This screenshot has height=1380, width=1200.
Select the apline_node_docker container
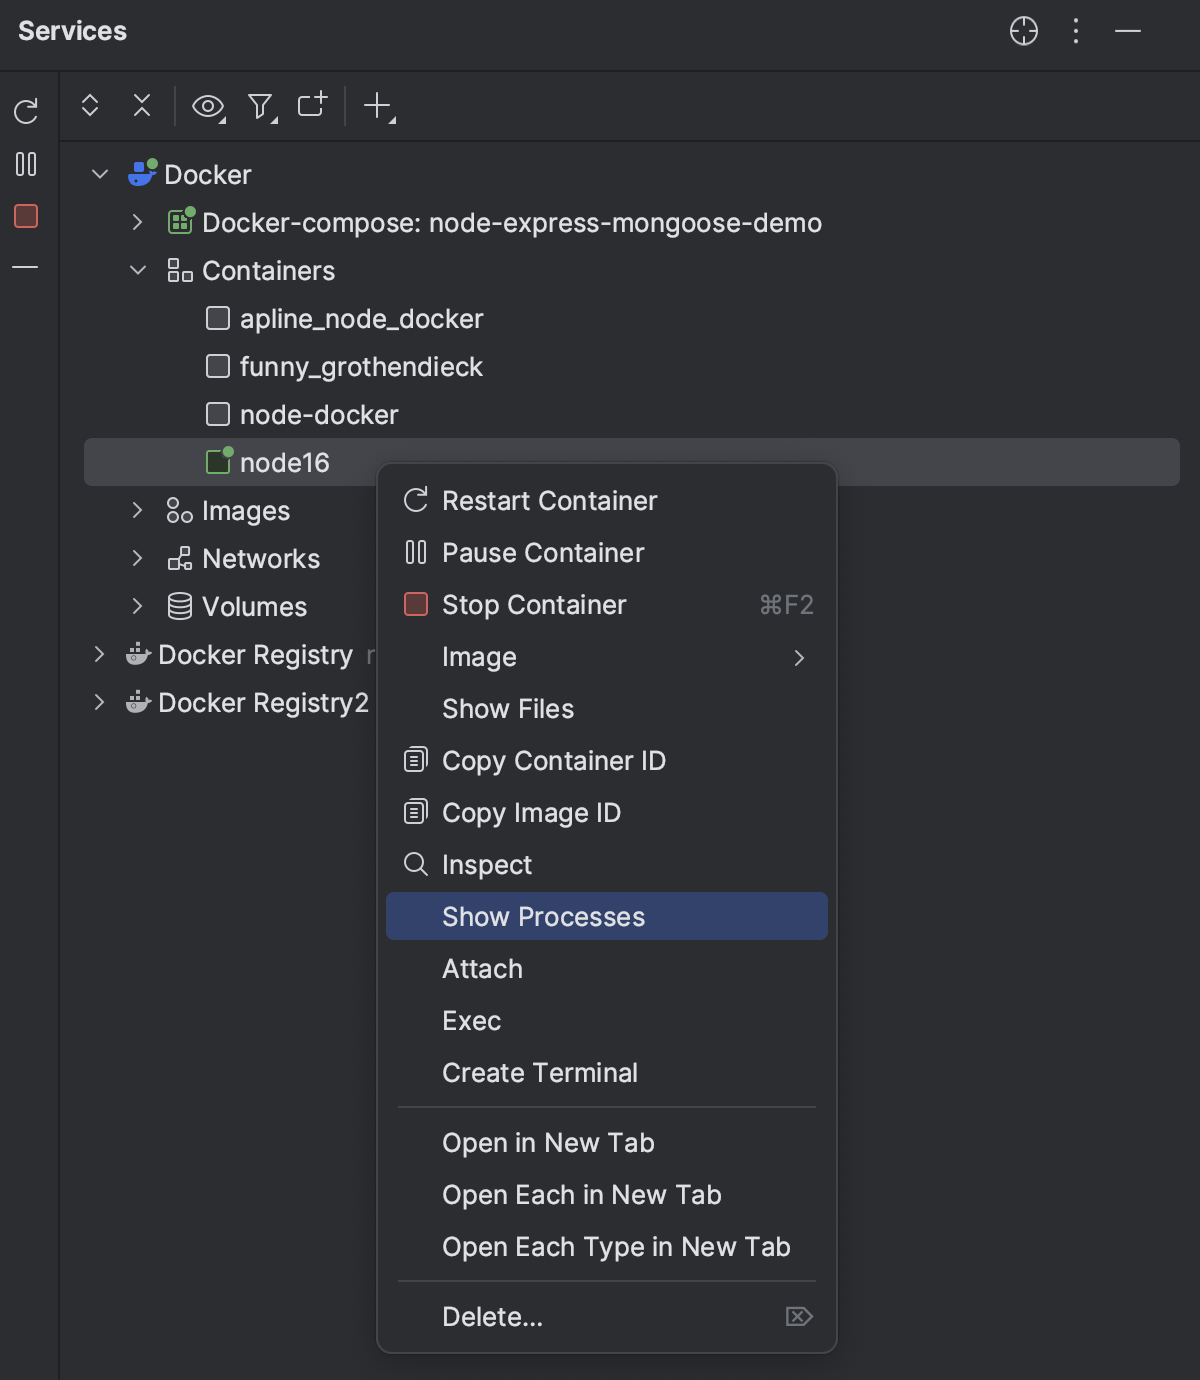click(x=361, y=319)
